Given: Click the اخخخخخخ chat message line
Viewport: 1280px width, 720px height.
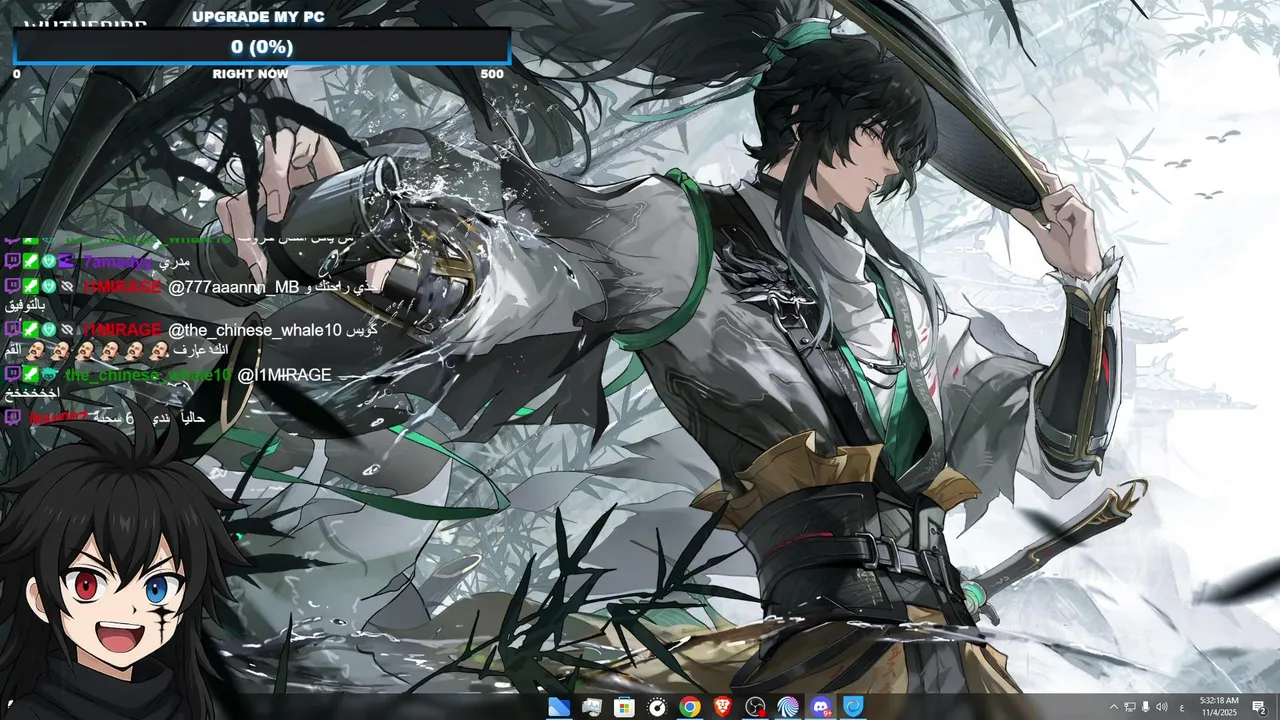Looking at the screenshot, I should (x=33, y=393).
